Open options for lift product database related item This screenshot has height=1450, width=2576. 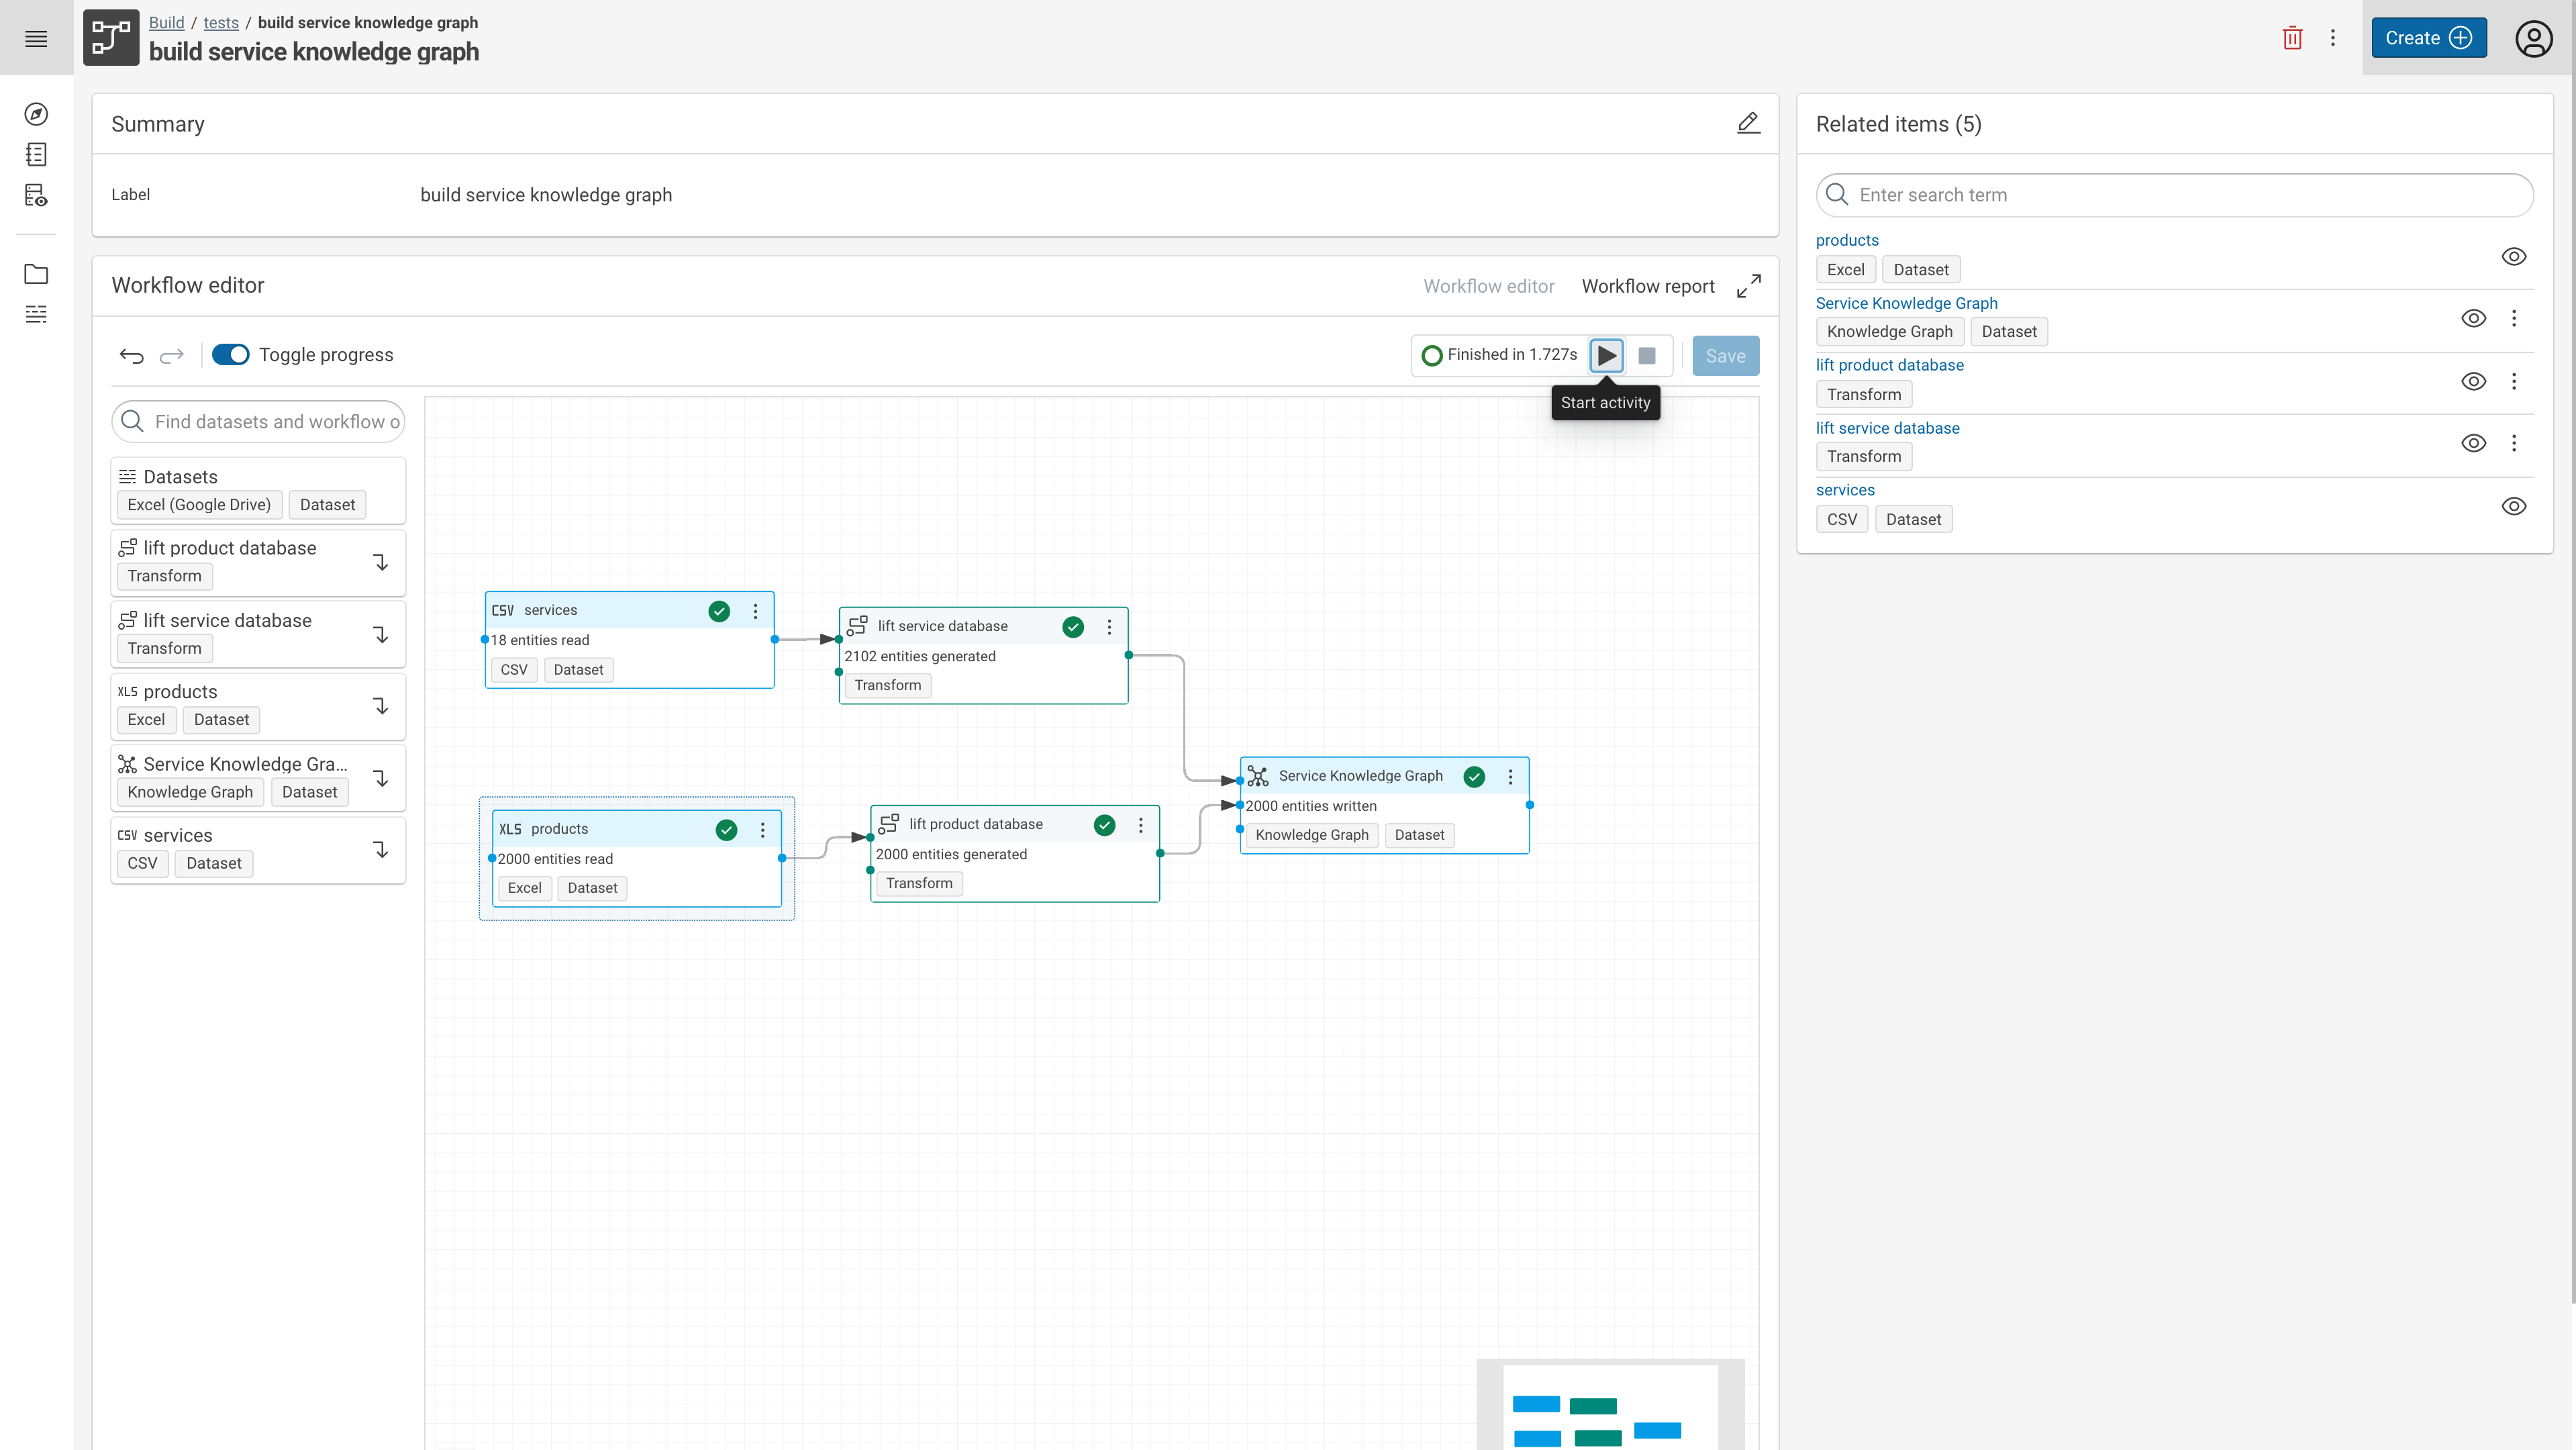tap(2515, 381)
